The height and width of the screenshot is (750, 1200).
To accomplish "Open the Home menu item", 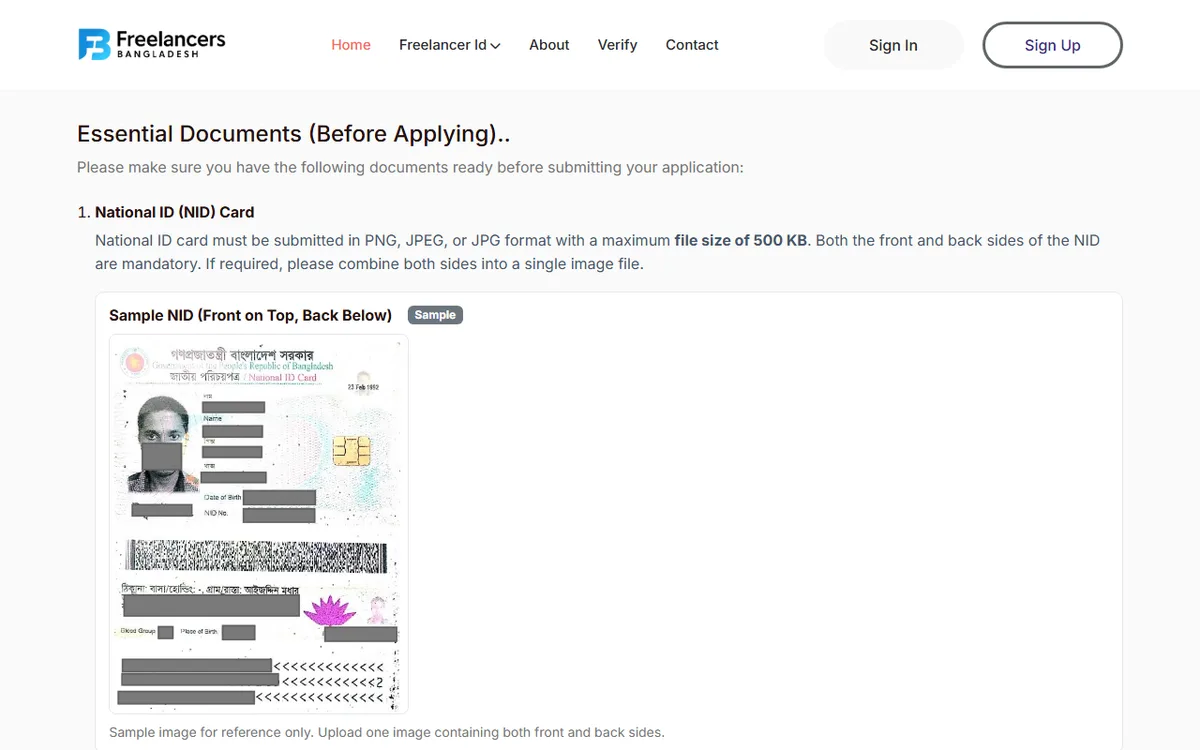I will (351, 45).
